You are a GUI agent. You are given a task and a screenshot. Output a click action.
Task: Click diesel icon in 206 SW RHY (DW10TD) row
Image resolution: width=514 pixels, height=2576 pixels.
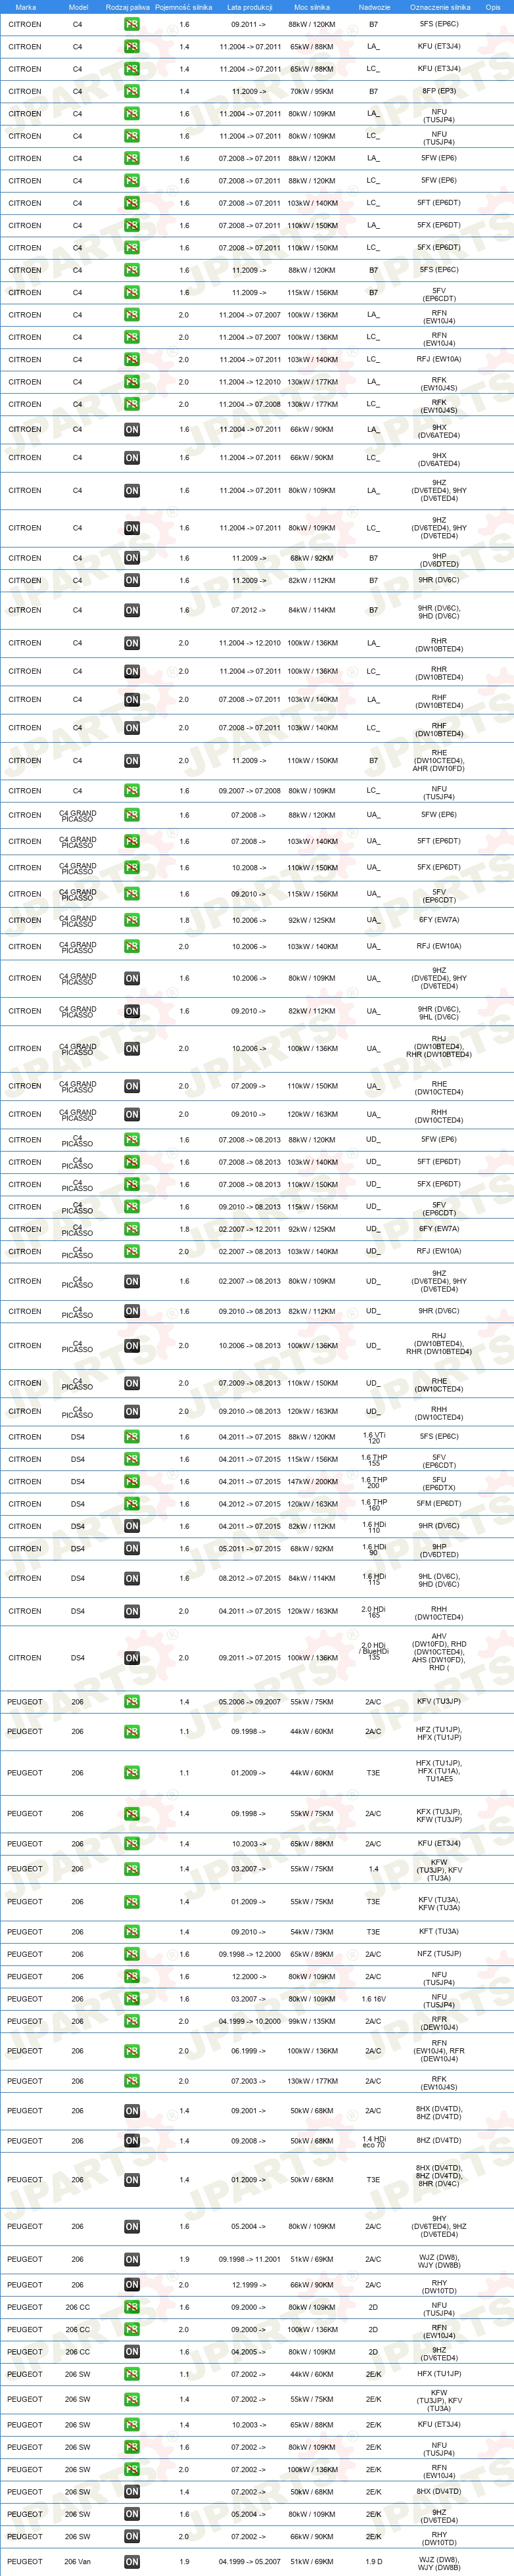pyautogui.click(x=132, y=2536)
